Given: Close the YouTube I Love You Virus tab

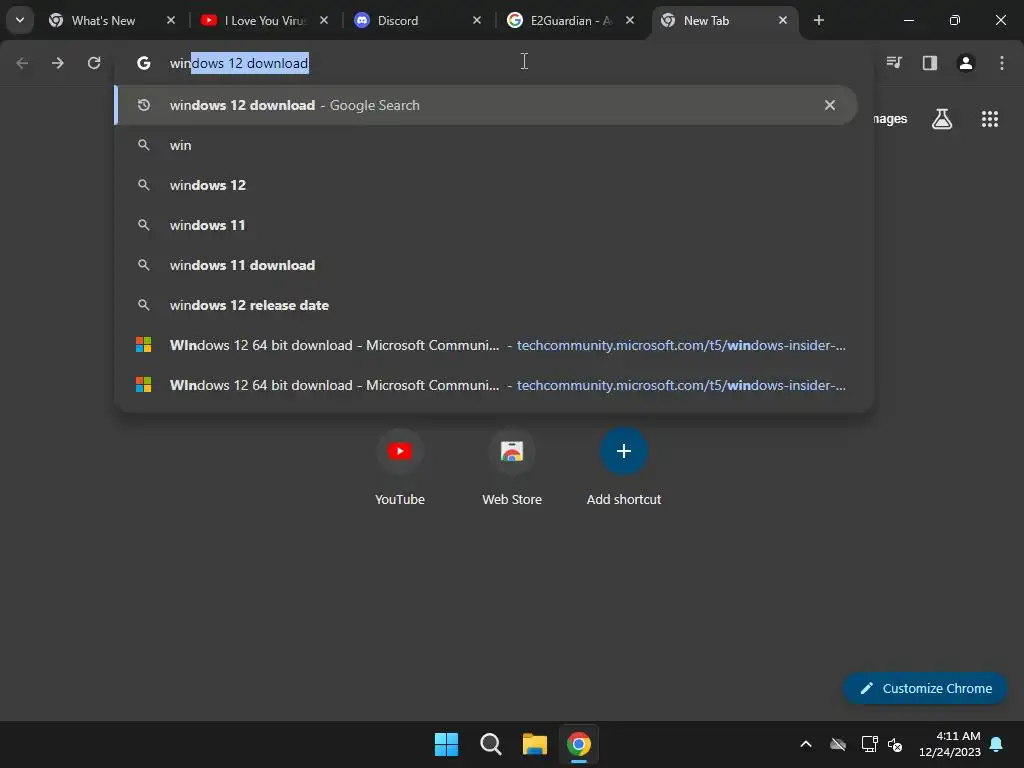Looking at the screenshot, I should coord(324,20).
